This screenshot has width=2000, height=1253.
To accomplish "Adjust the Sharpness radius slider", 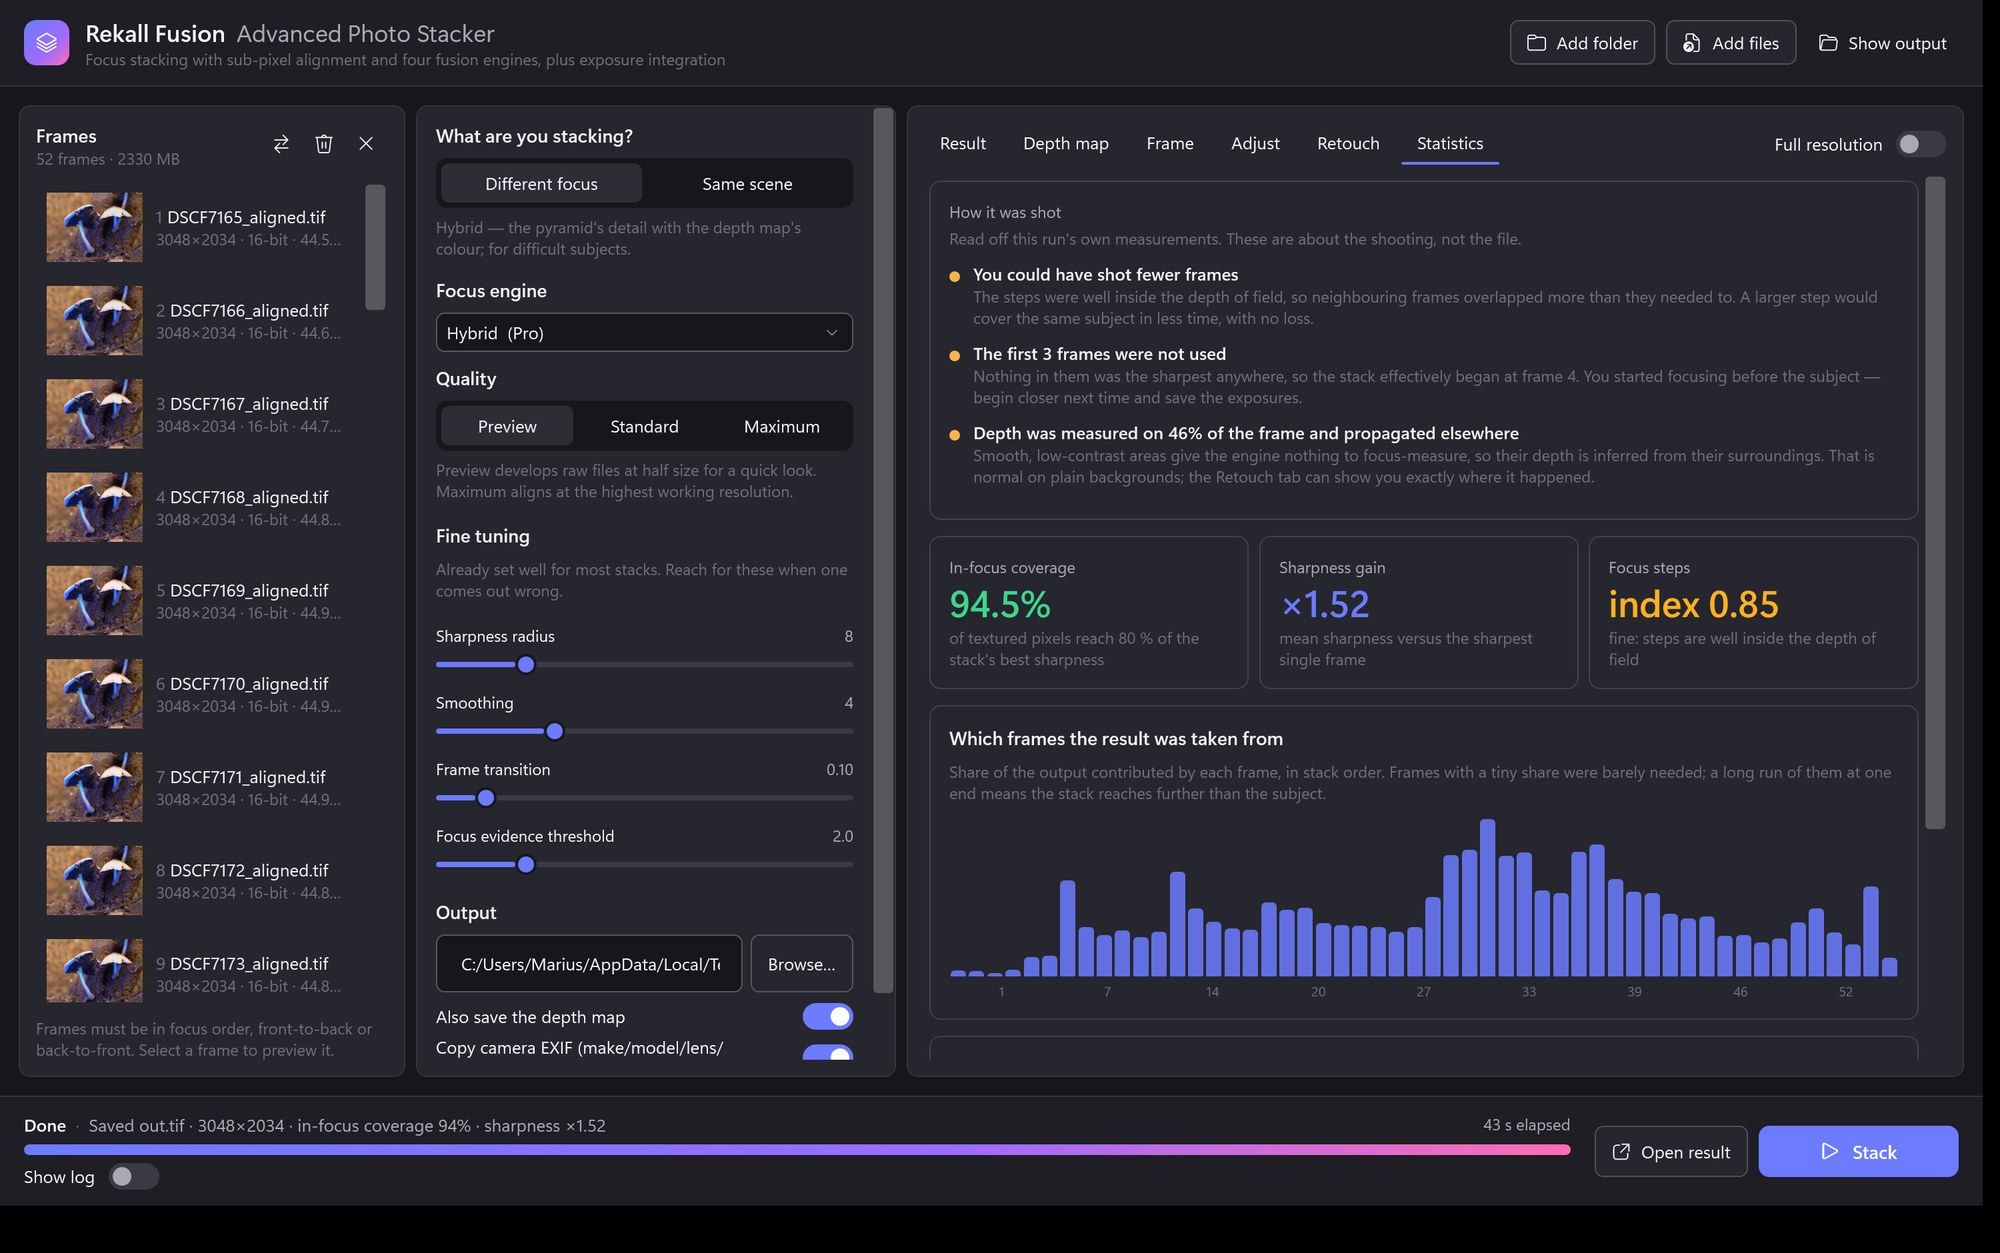I will [644, 664].
